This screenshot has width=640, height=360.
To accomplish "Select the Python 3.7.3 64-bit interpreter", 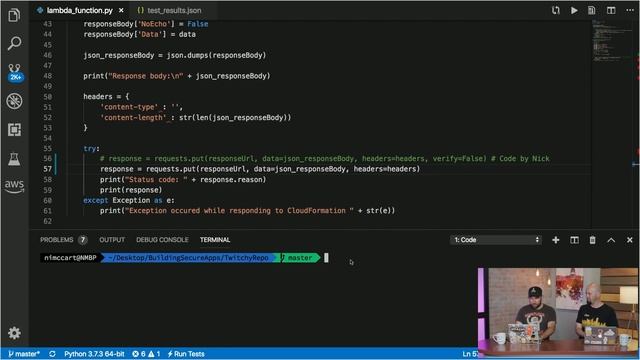I will click(94, 354).
